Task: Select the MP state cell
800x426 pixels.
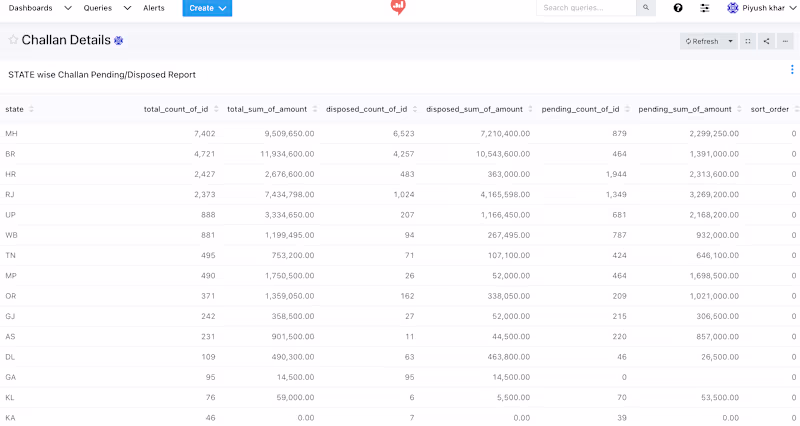Action: coord(11,276)
